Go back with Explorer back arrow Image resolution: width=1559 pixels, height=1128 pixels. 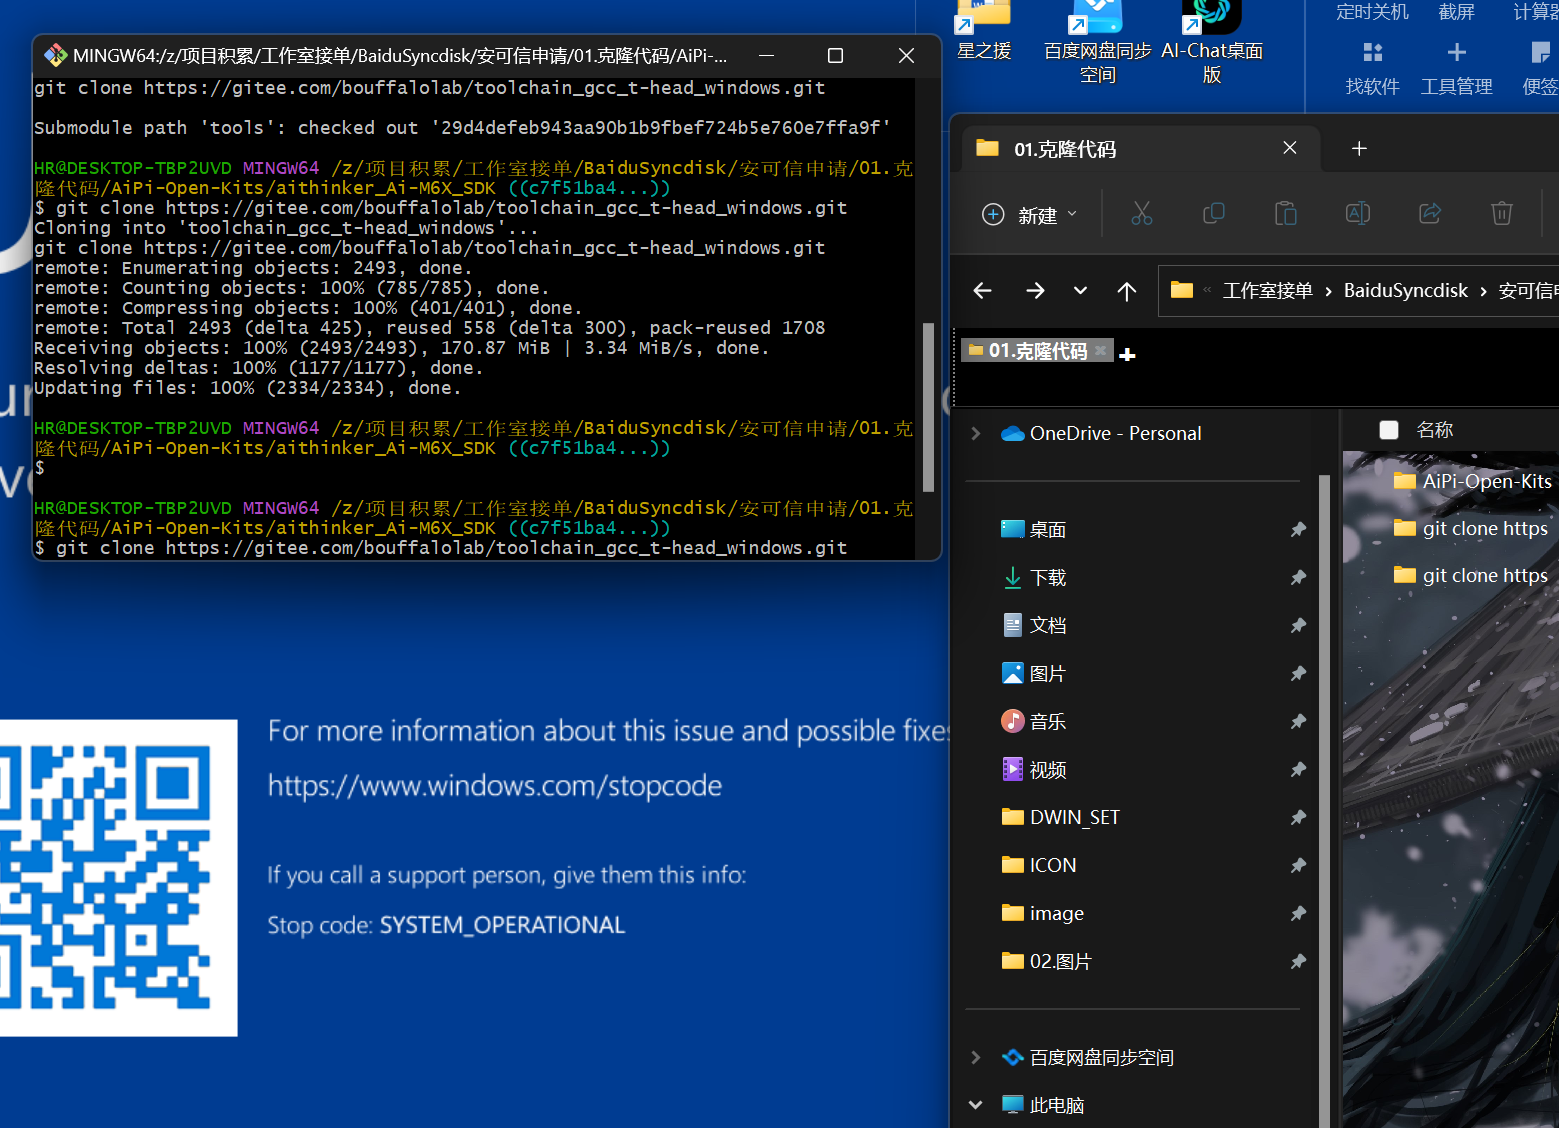[982, 290]
